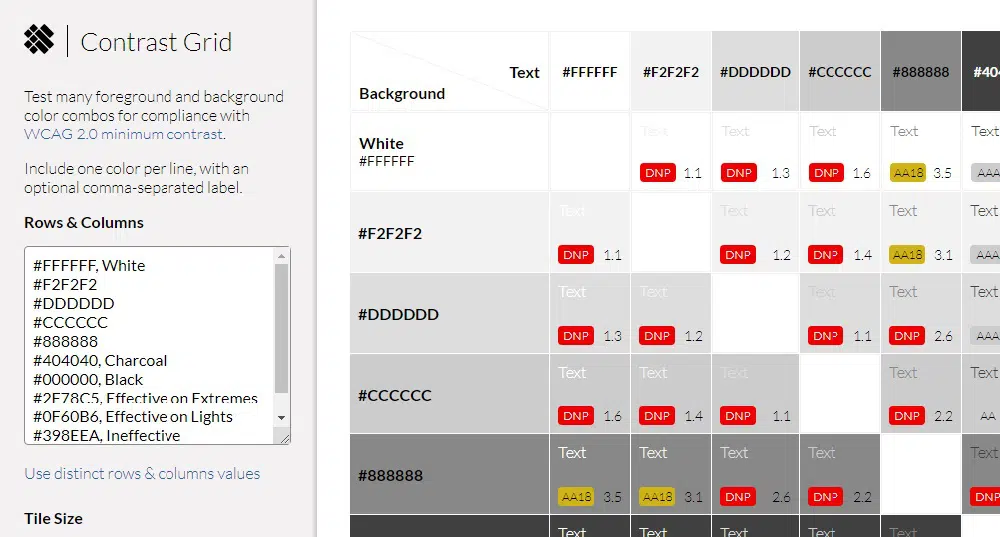Viewport: 1000px width, 537px height.
Task: Click the Contrast Grid logo icon
Action: tap(39, 40)
